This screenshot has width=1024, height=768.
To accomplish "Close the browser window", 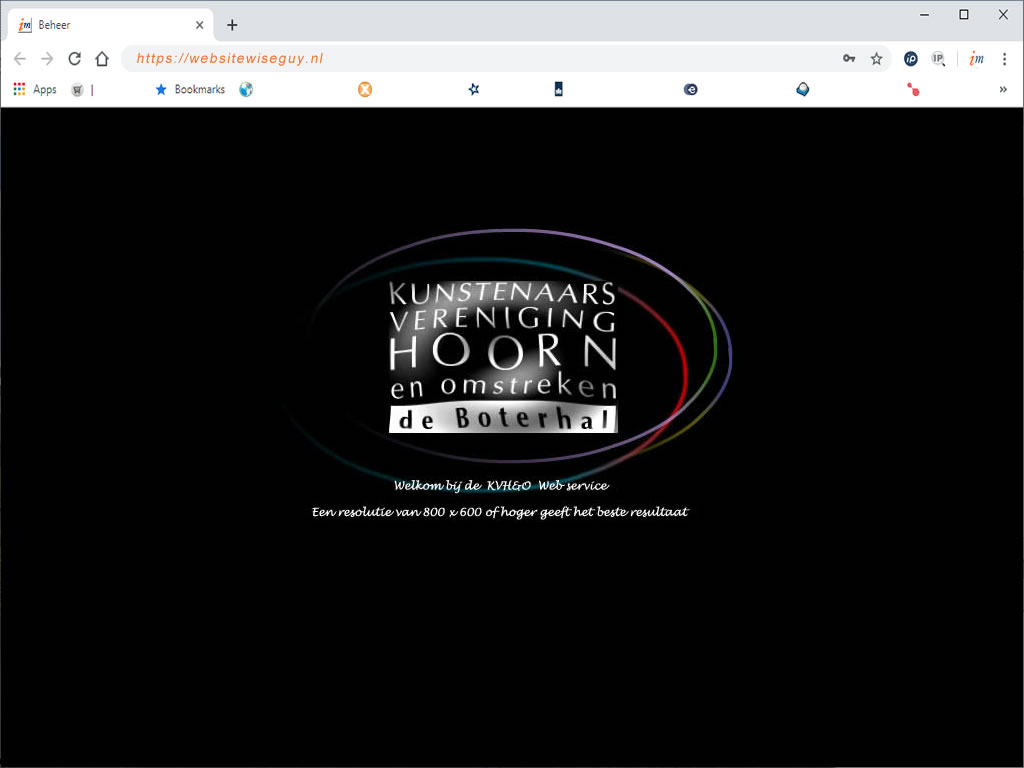I will tap(1003, 14).
